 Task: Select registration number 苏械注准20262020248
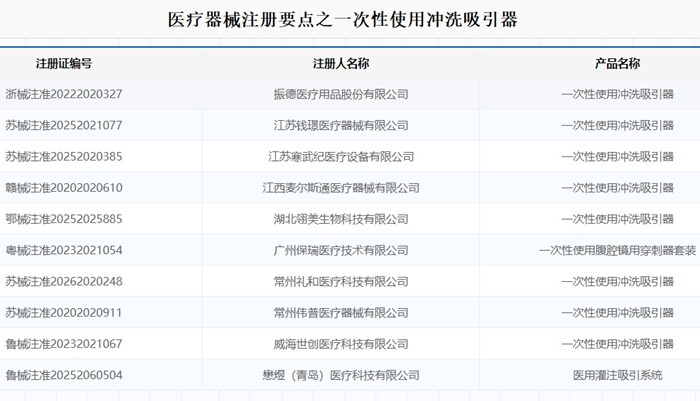64,282
